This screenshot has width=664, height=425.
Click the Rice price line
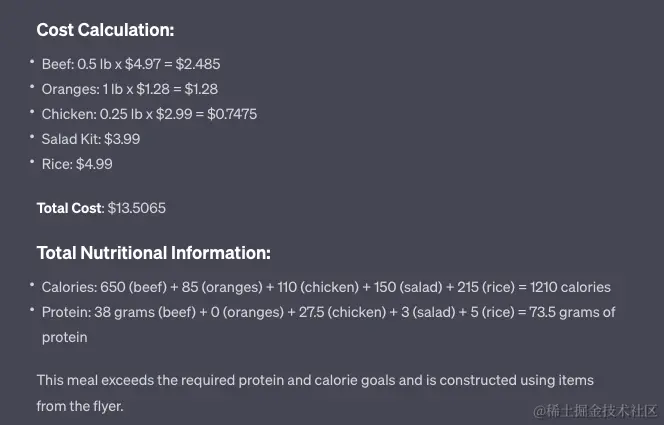coord(77,164)
